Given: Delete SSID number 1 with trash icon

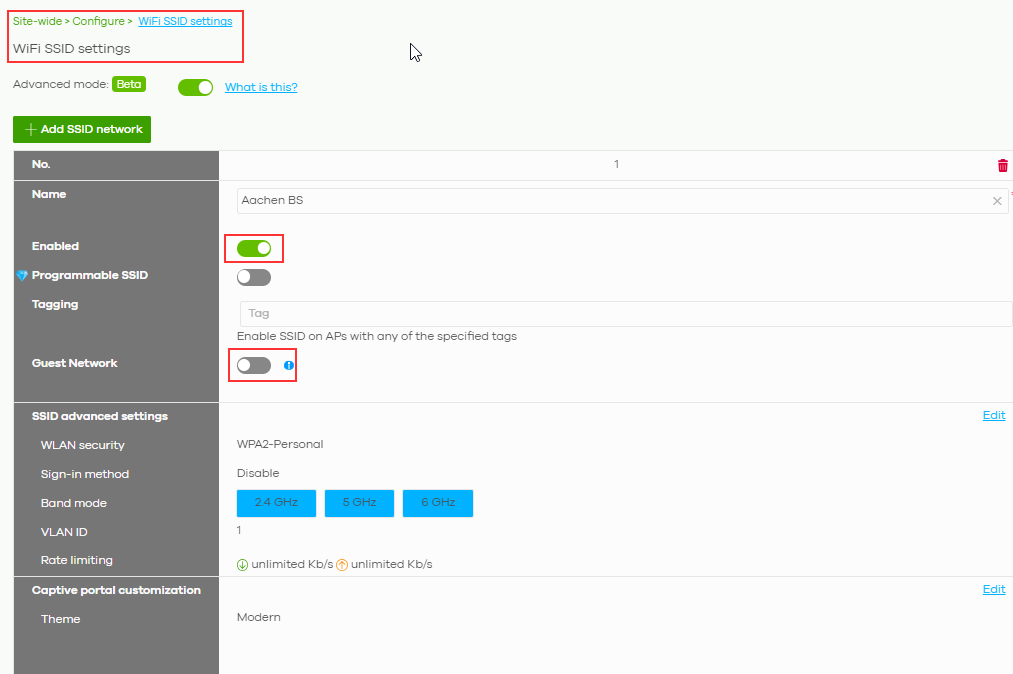Looking at the screenshot, I should [1003, 166].
